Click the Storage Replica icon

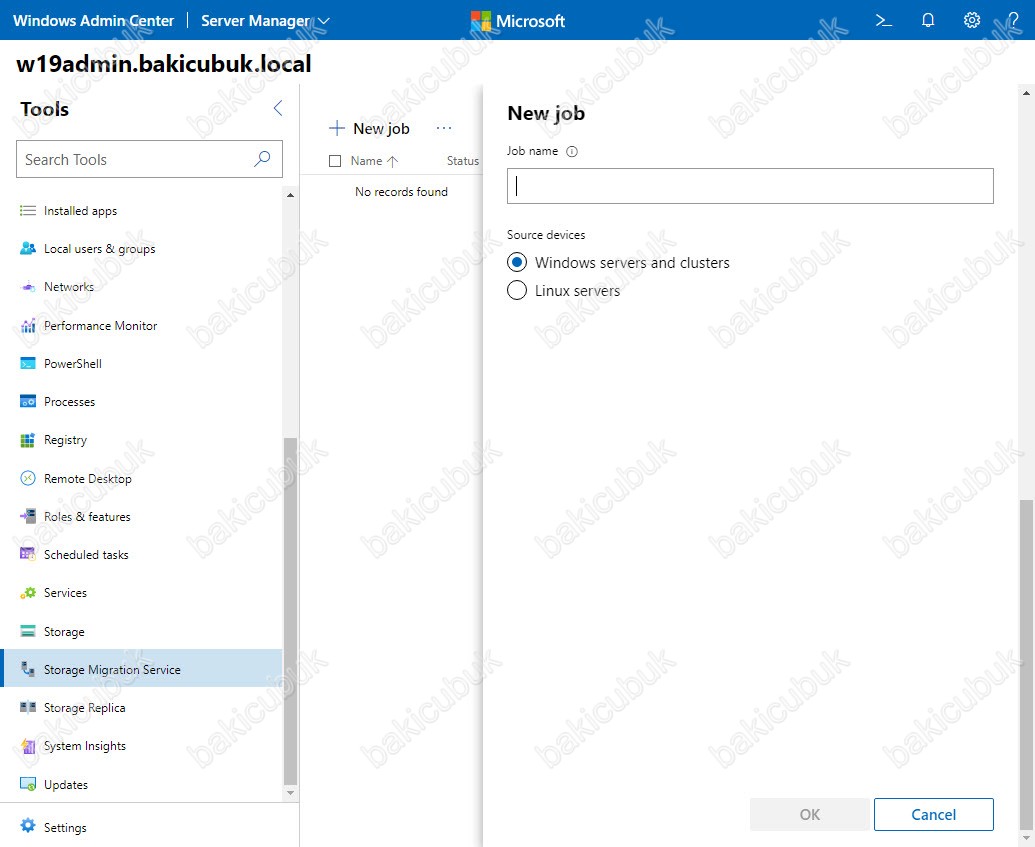pyautogui.click(x=28, y=707)
